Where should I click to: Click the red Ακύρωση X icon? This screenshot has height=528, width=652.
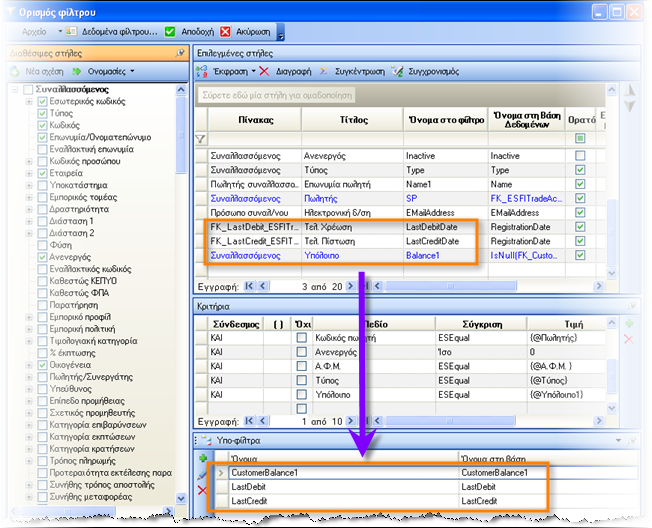coord(225,32)
